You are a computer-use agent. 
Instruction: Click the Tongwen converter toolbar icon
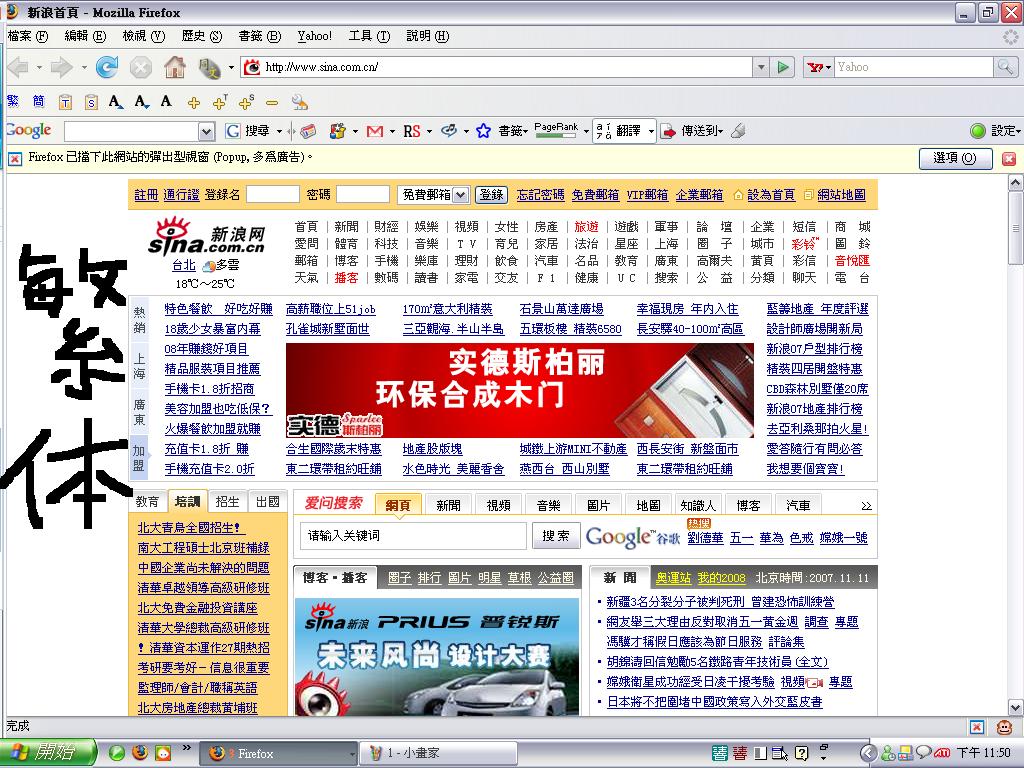(210, 67)
